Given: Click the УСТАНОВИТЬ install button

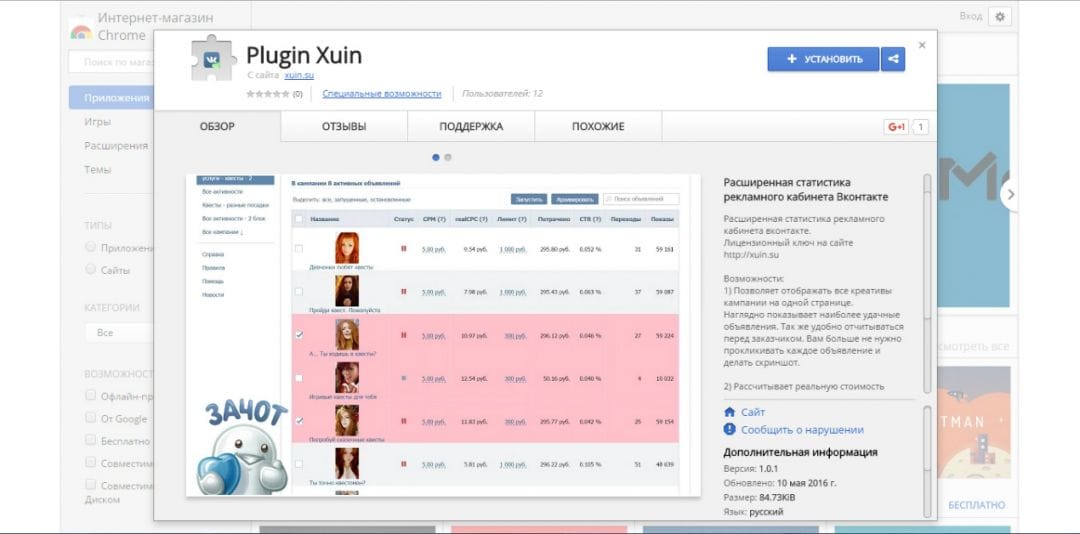Looking at the screenshot, I should [x=823, y=59].
